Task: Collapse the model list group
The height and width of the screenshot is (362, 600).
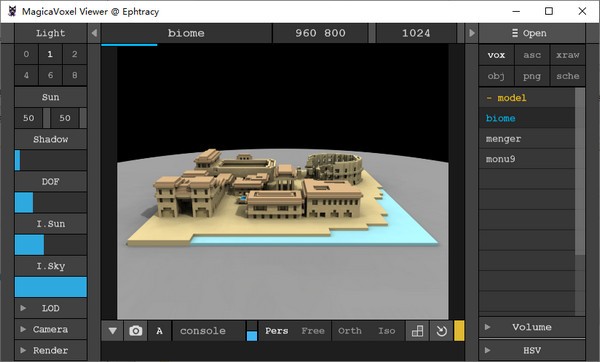Action: pyautogui.click(x=527, y=98)
